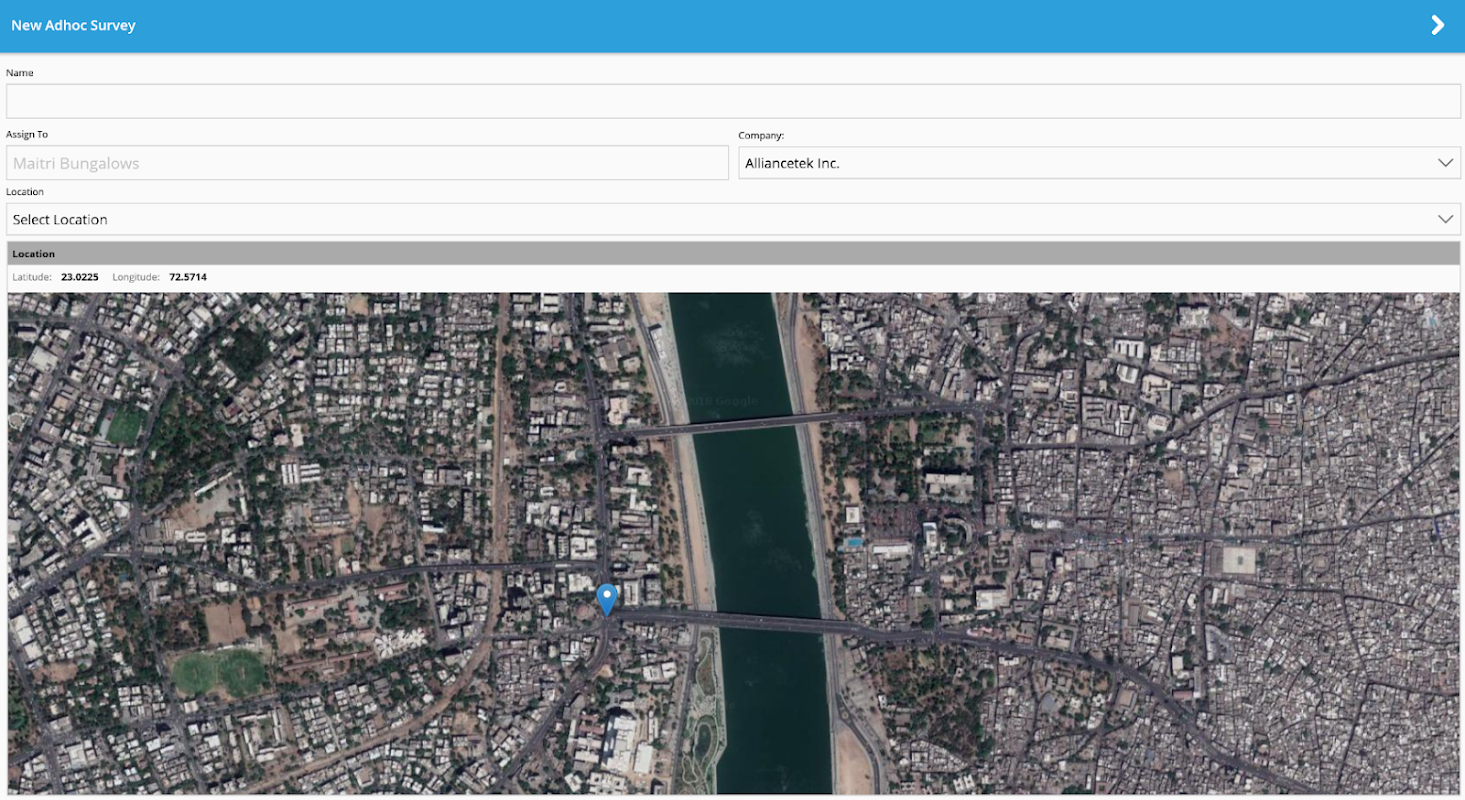Click the Select Location chevron arrow

[1445, 219]
